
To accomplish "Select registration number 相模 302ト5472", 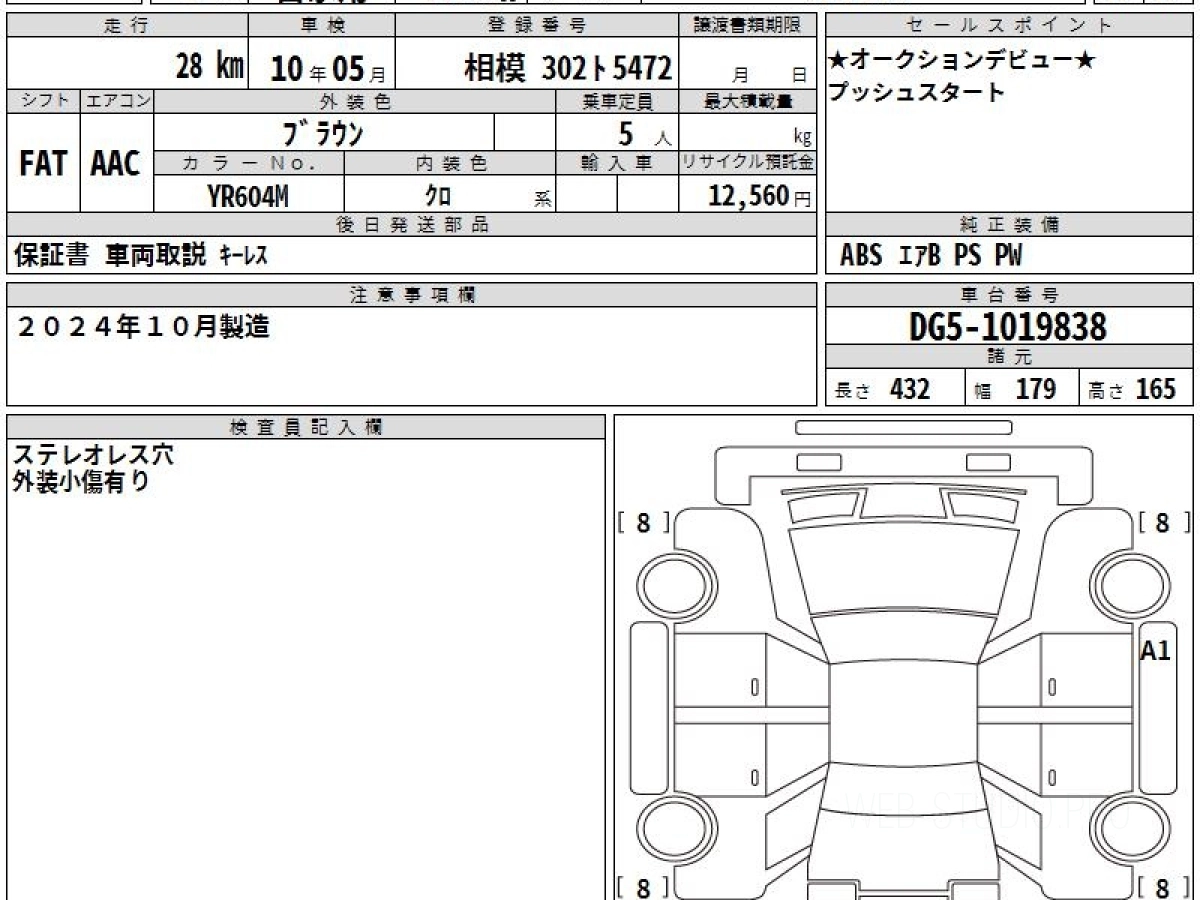I will (567, 68).
